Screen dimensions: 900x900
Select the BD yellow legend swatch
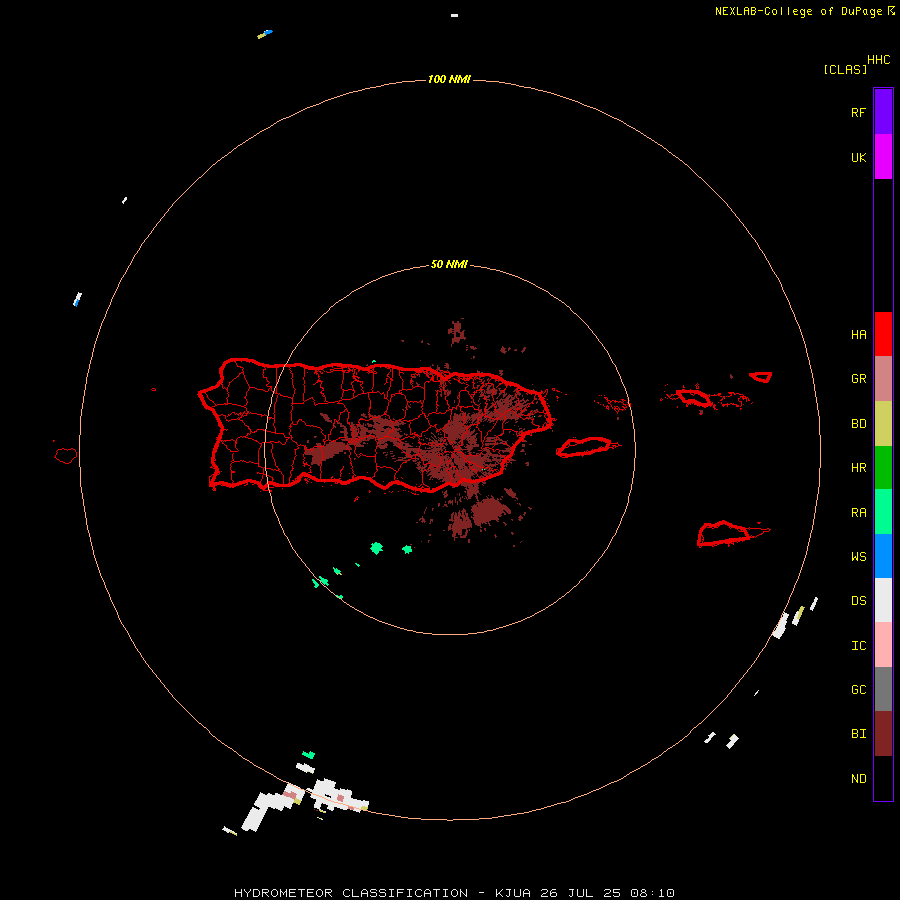coord(883,423)
